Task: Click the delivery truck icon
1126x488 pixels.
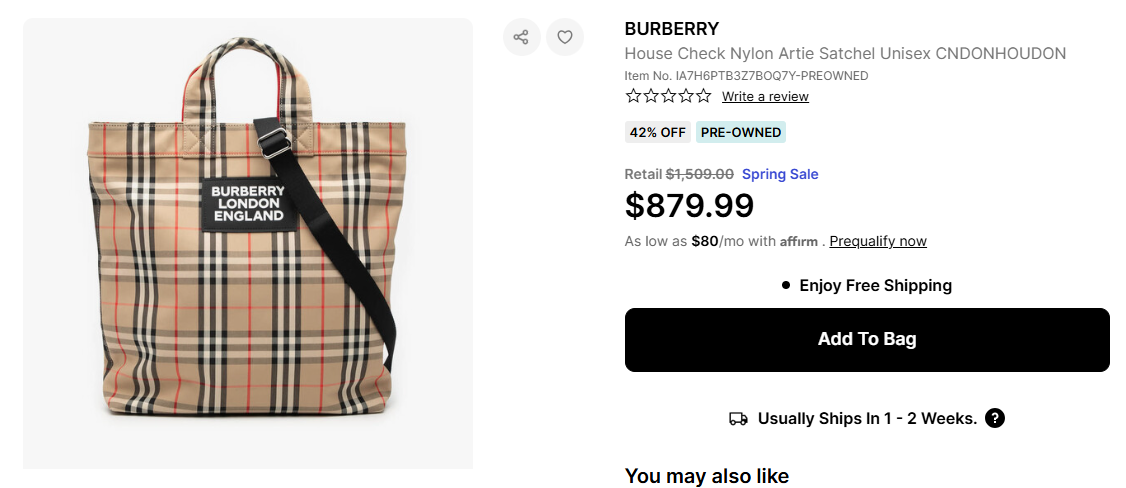Action: (x=738, y=419)
